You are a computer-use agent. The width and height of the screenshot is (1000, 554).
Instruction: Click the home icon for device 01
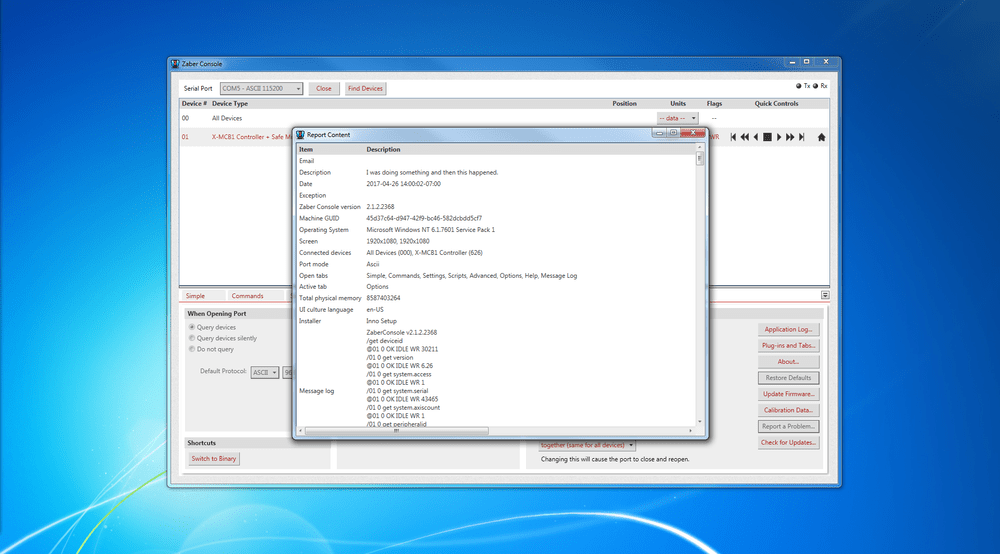click(x=821, y=137)
